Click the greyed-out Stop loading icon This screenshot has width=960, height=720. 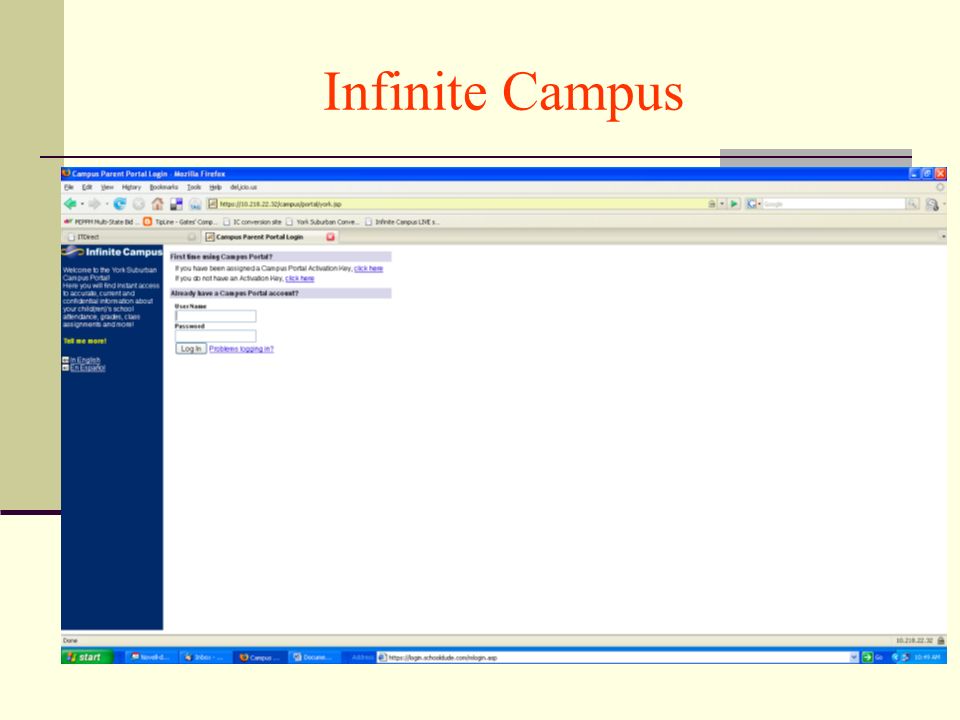(x=138, y=204)
